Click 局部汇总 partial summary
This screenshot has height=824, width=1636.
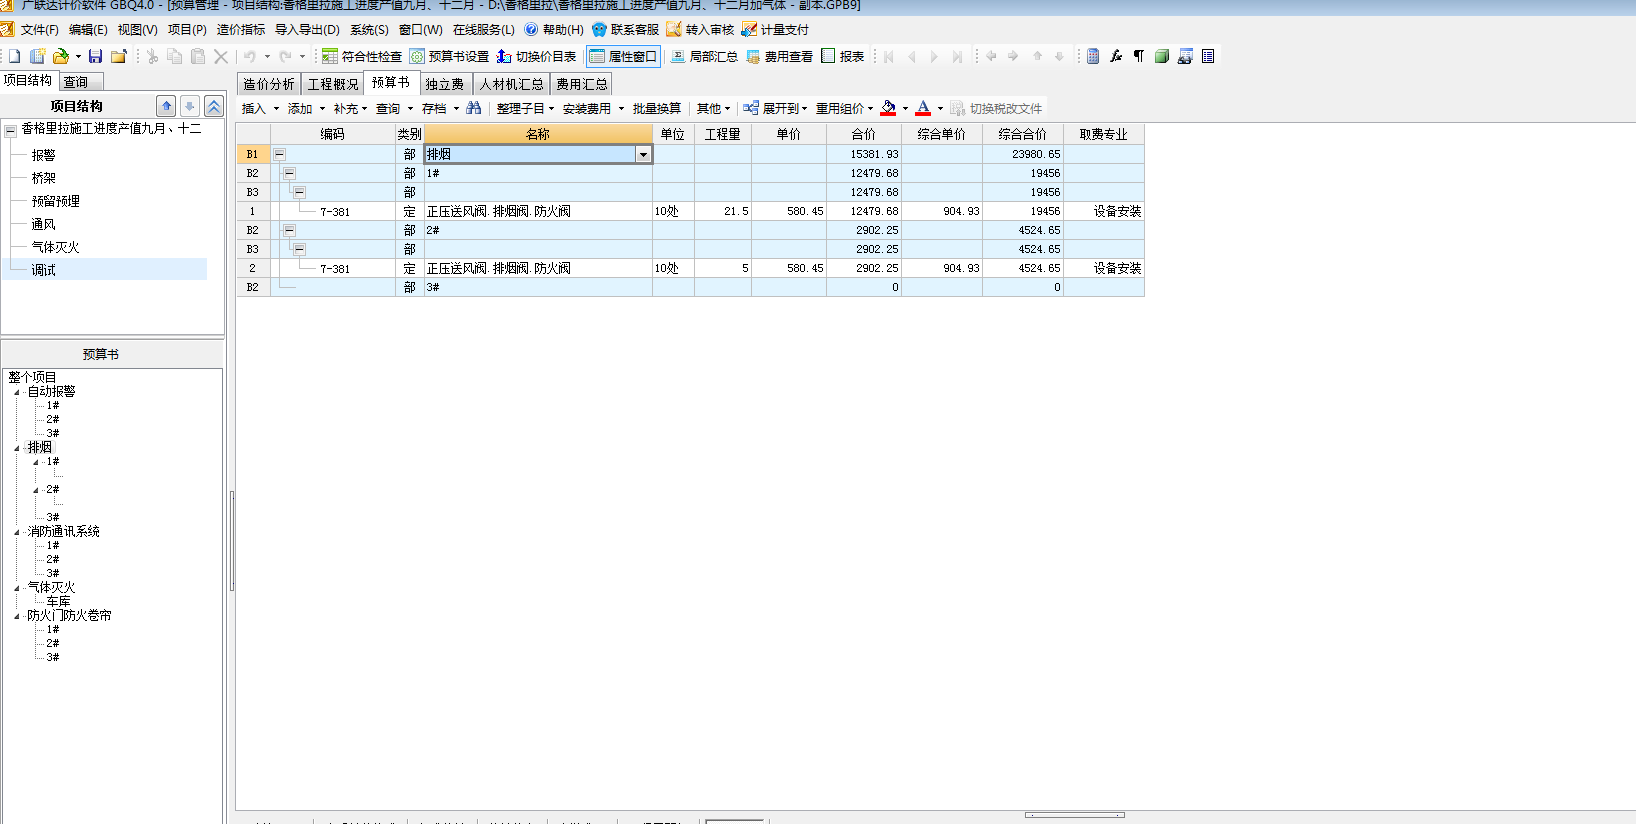[x=704, y=57]
